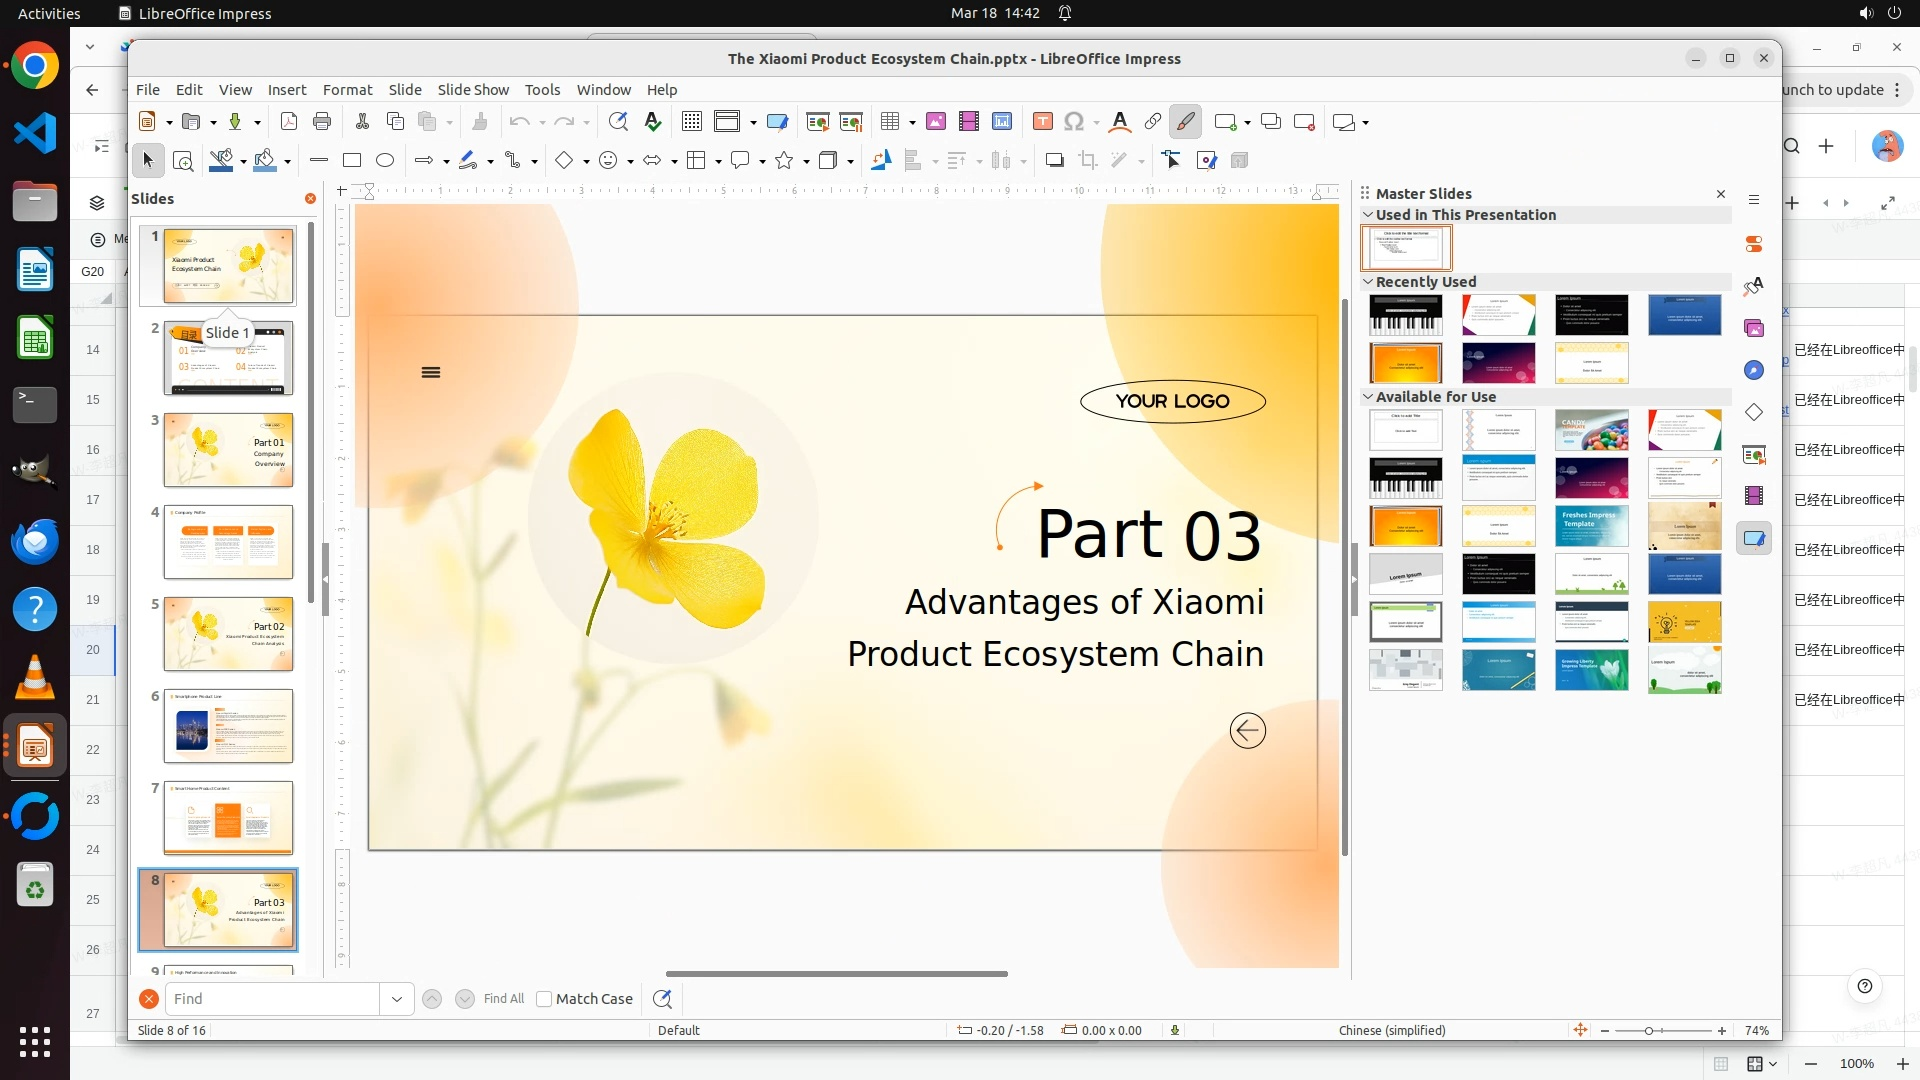Open the Find field history dropdown

point(397,999)
